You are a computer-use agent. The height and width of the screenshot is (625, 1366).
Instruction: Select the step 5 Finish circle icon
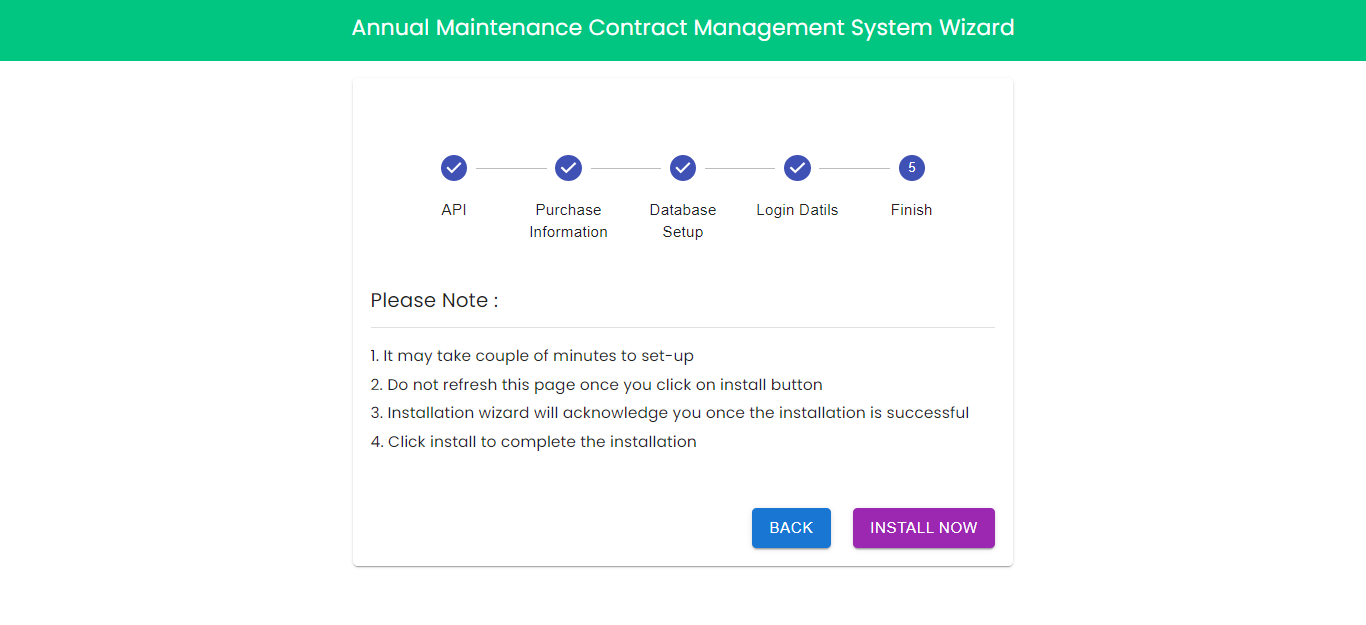point(912,168)
